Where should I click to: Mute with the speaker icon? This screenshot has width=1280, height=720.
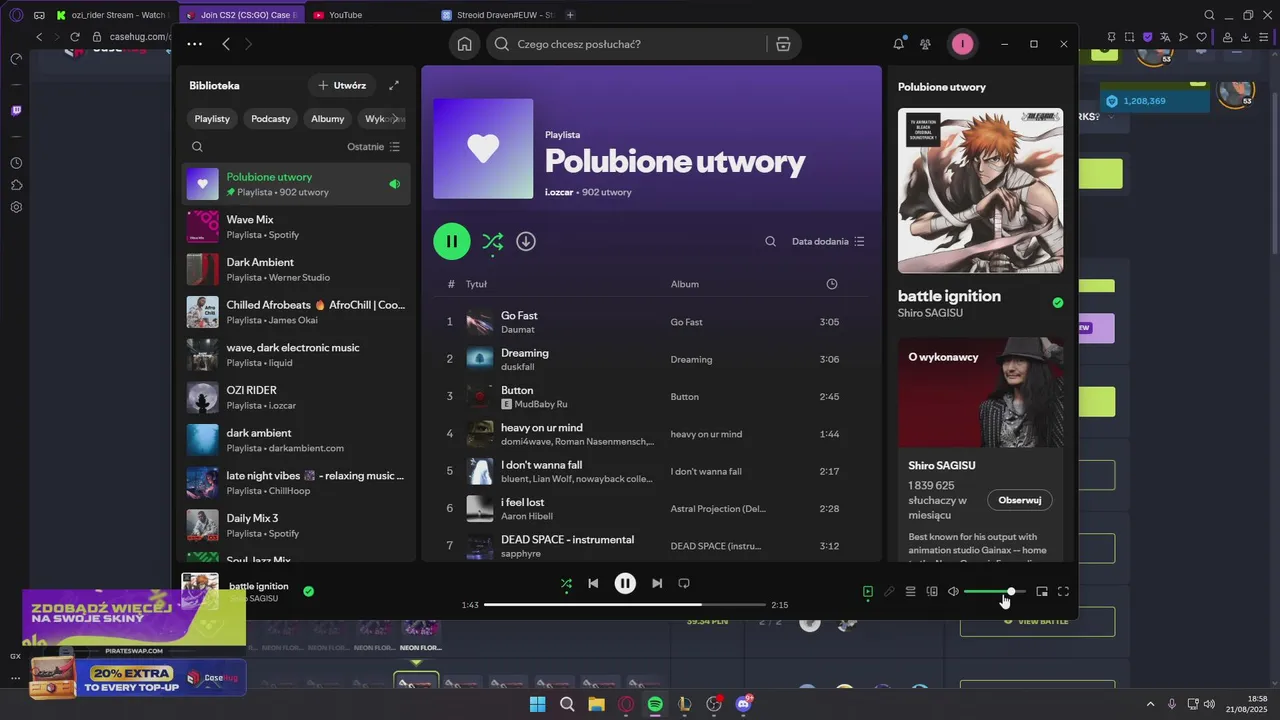953,592
